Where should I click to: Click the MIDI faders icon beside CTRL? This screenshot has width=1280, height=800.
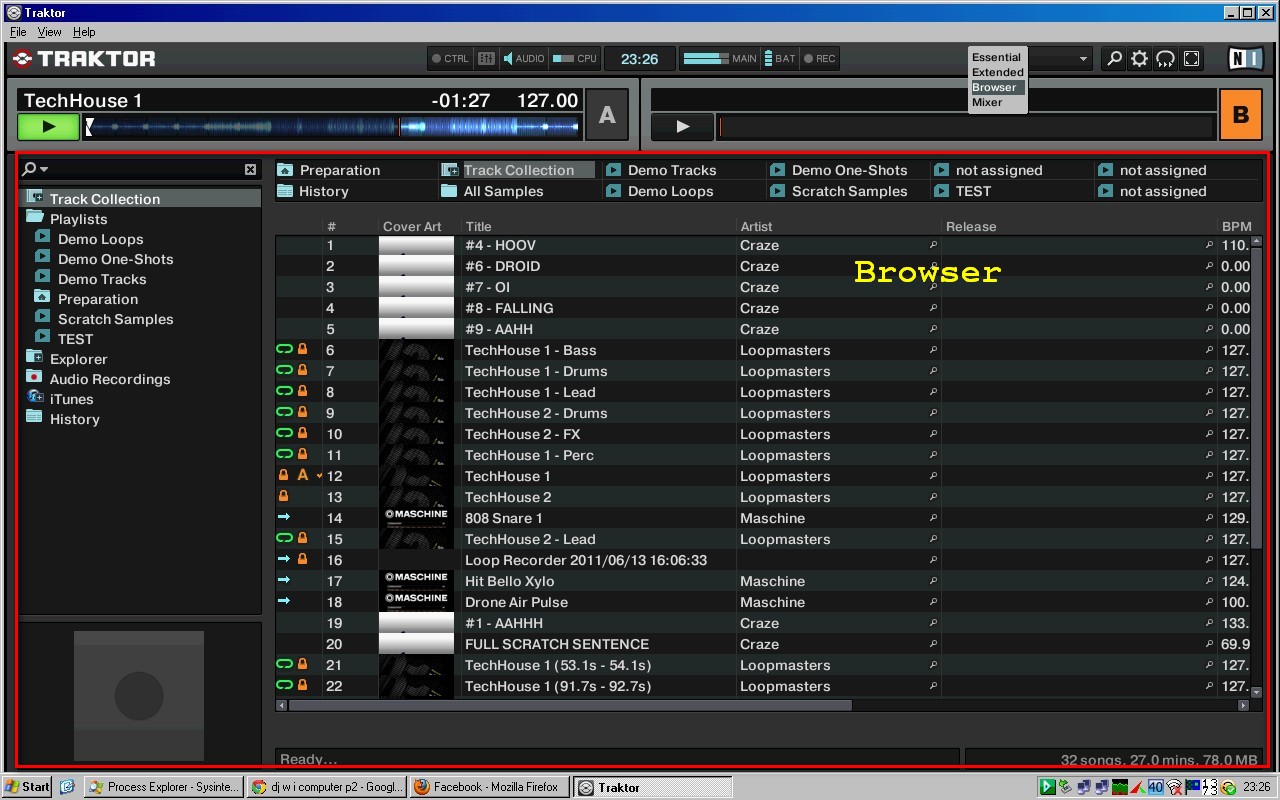486,59
